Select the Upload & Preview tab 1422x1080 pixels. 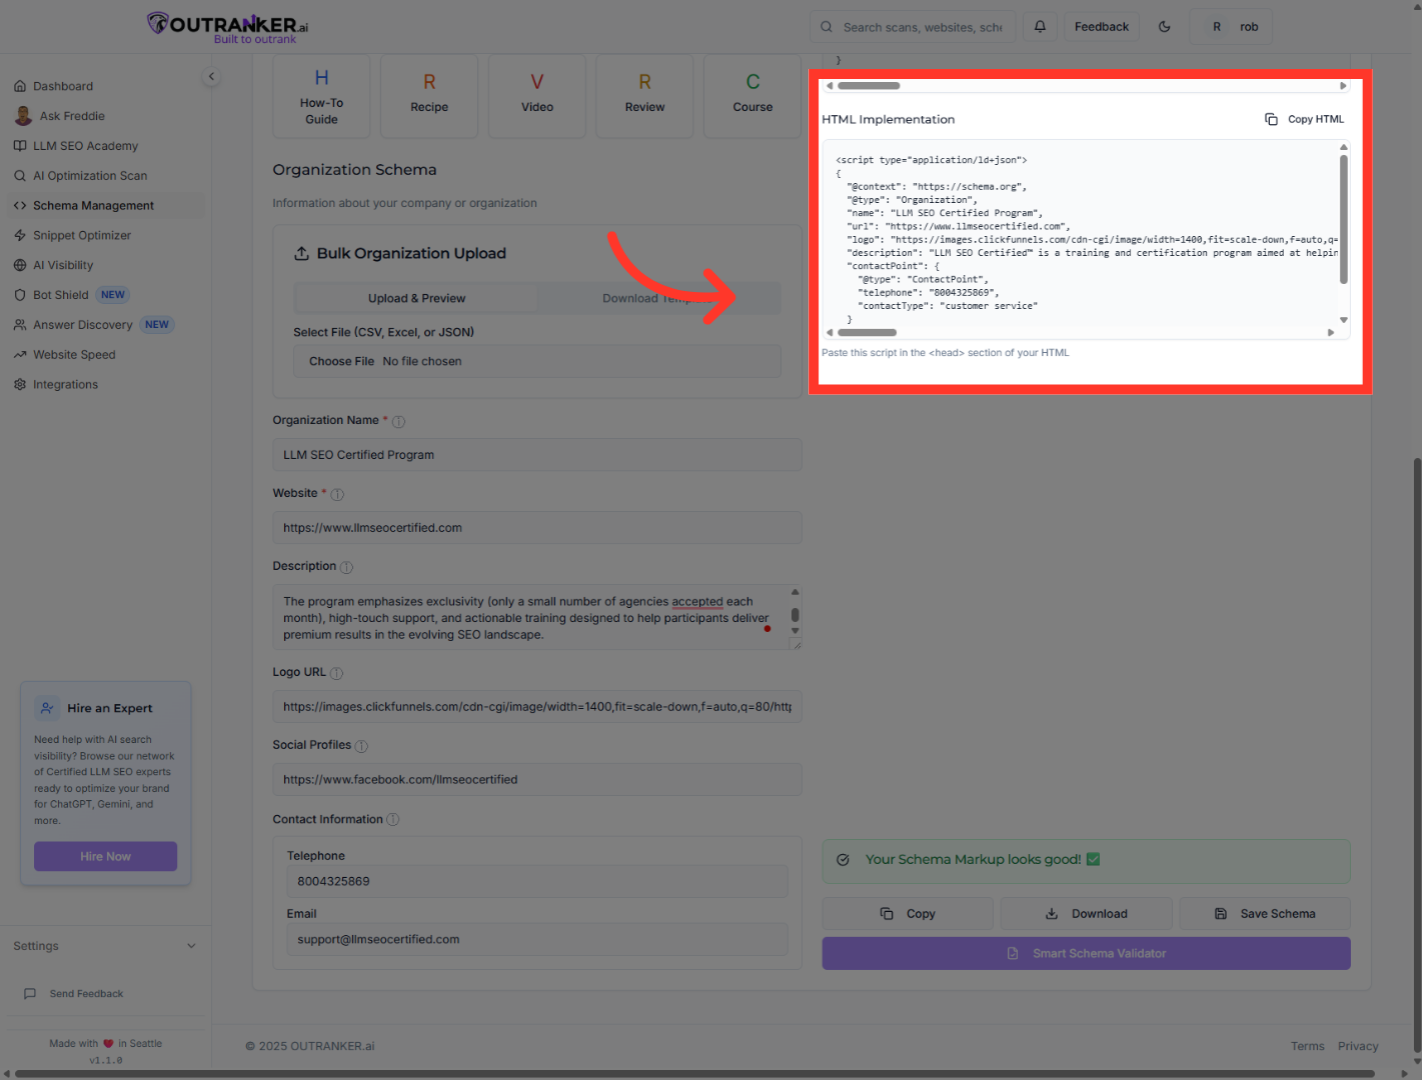(x=416, y=298)
